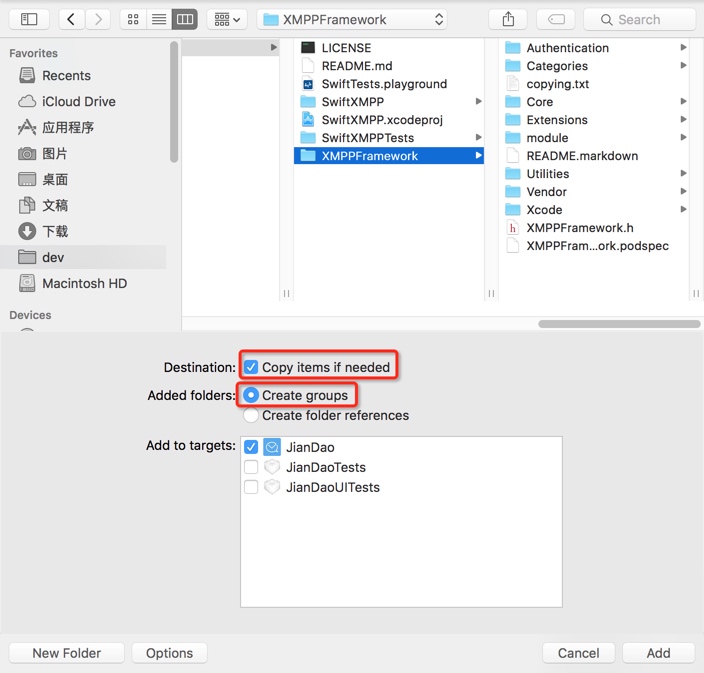This screenshot has width=704, height=673.
Task: Click the horizontal scrollbar of column browser
Action: [619, 324]
